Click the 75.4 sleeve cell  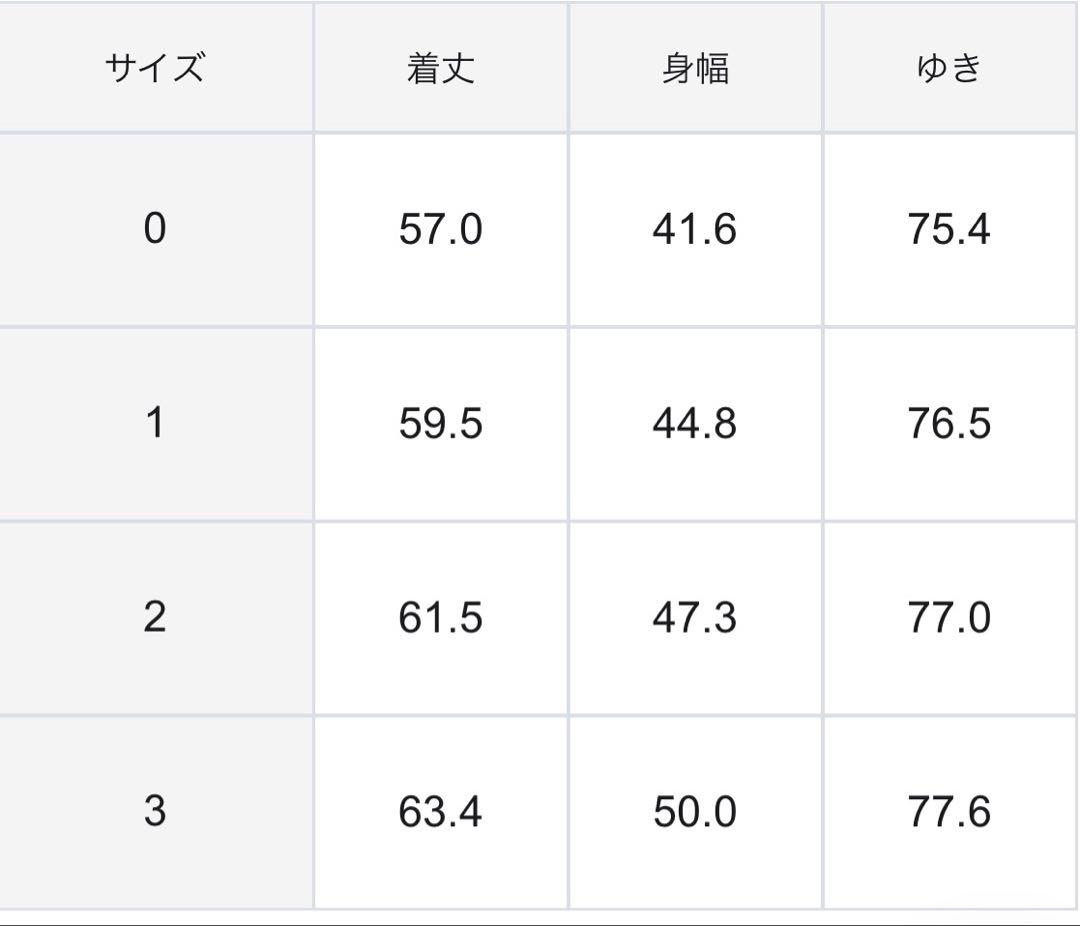click(x=949, y=230)
